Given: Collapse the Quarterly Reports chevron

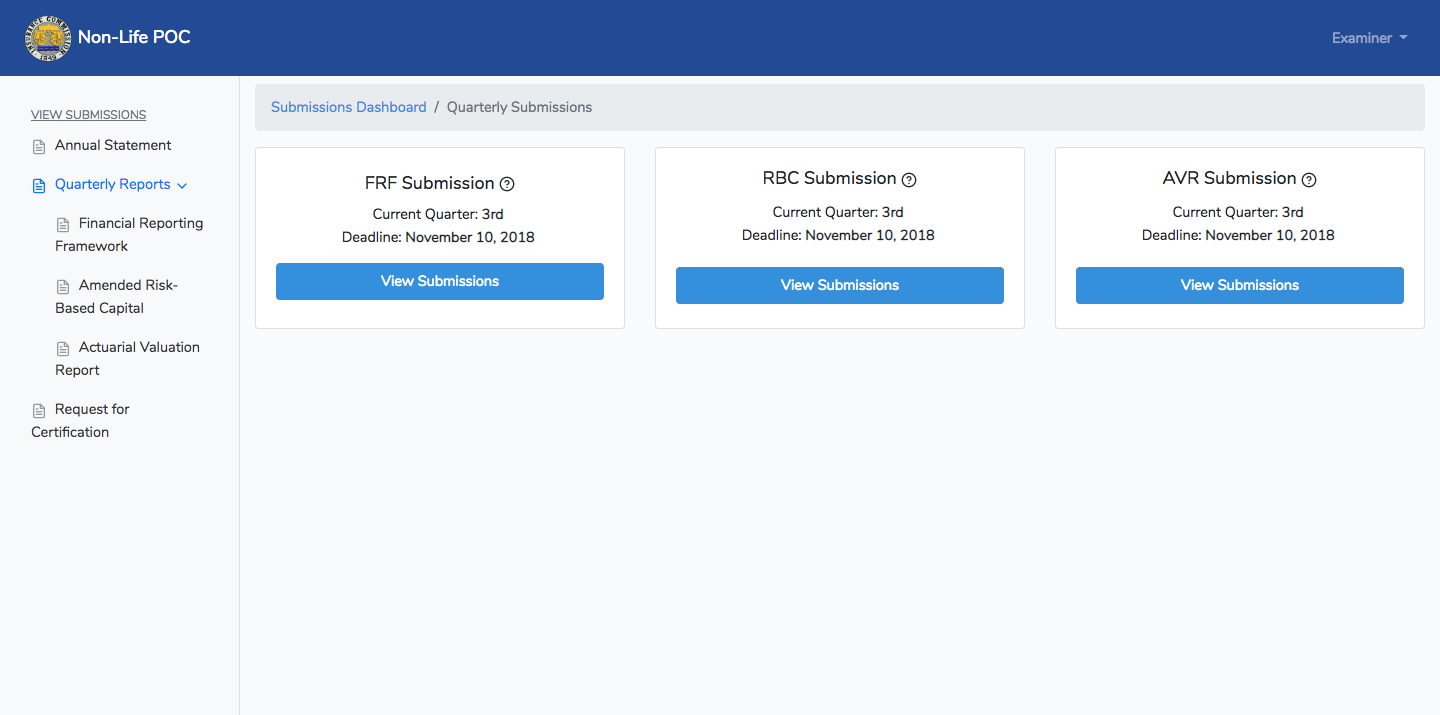Looking at the screenshot, I should 182,185.
